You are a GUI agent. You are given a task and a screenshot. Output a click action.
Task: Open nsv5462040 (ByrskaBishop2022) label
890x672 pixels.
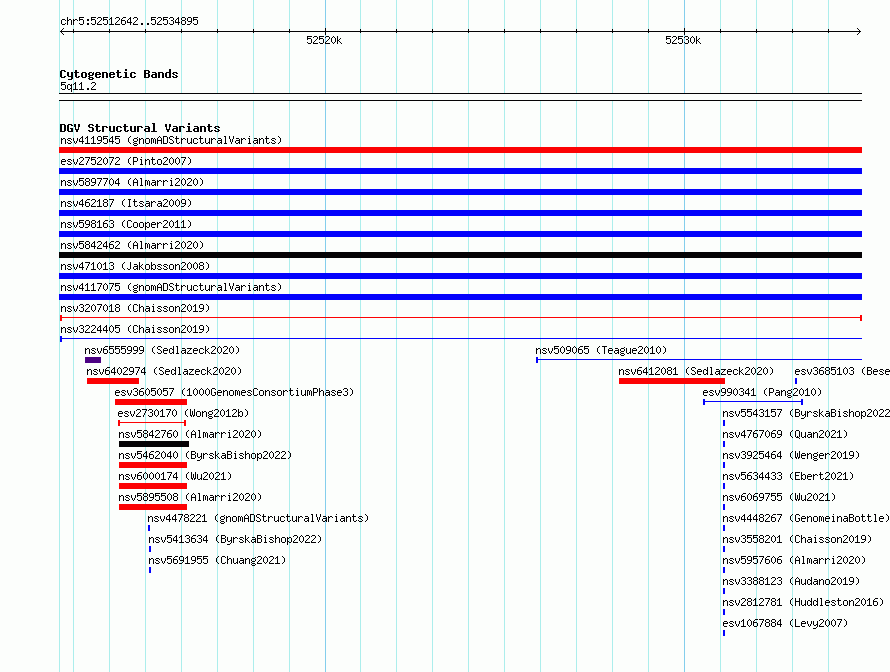(205, 455)
